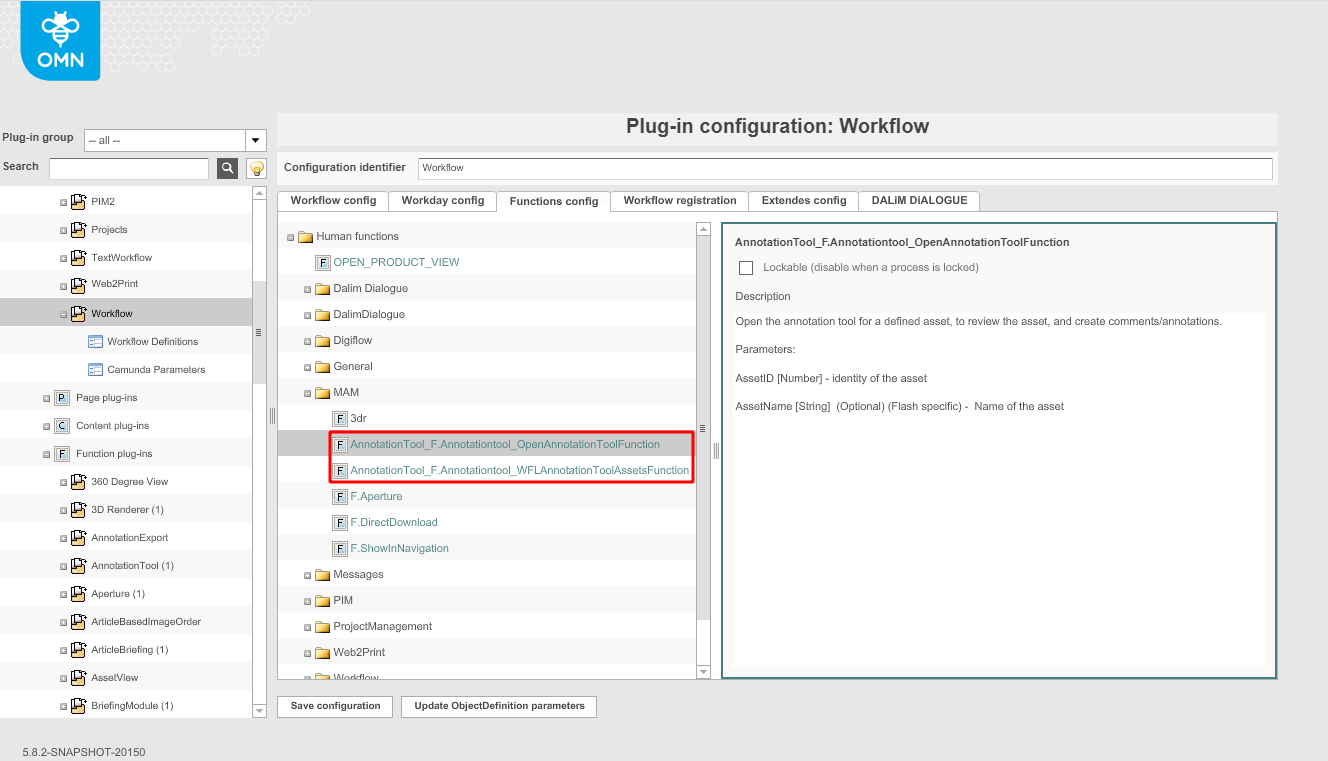This screenshot has height=761, width=1328.
Task: Click the Camunda Parameters table icon
Action: click(x=96, y=369)
